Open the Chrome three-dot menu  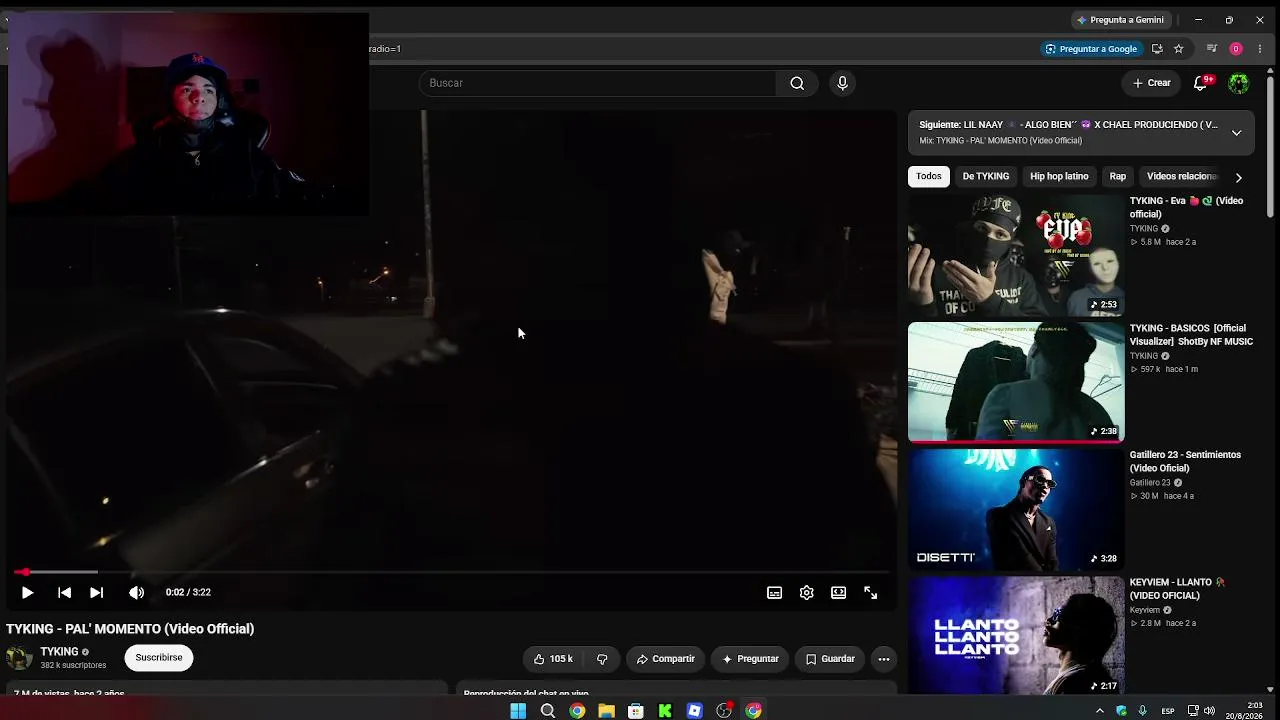click(x=1260, y=49)
